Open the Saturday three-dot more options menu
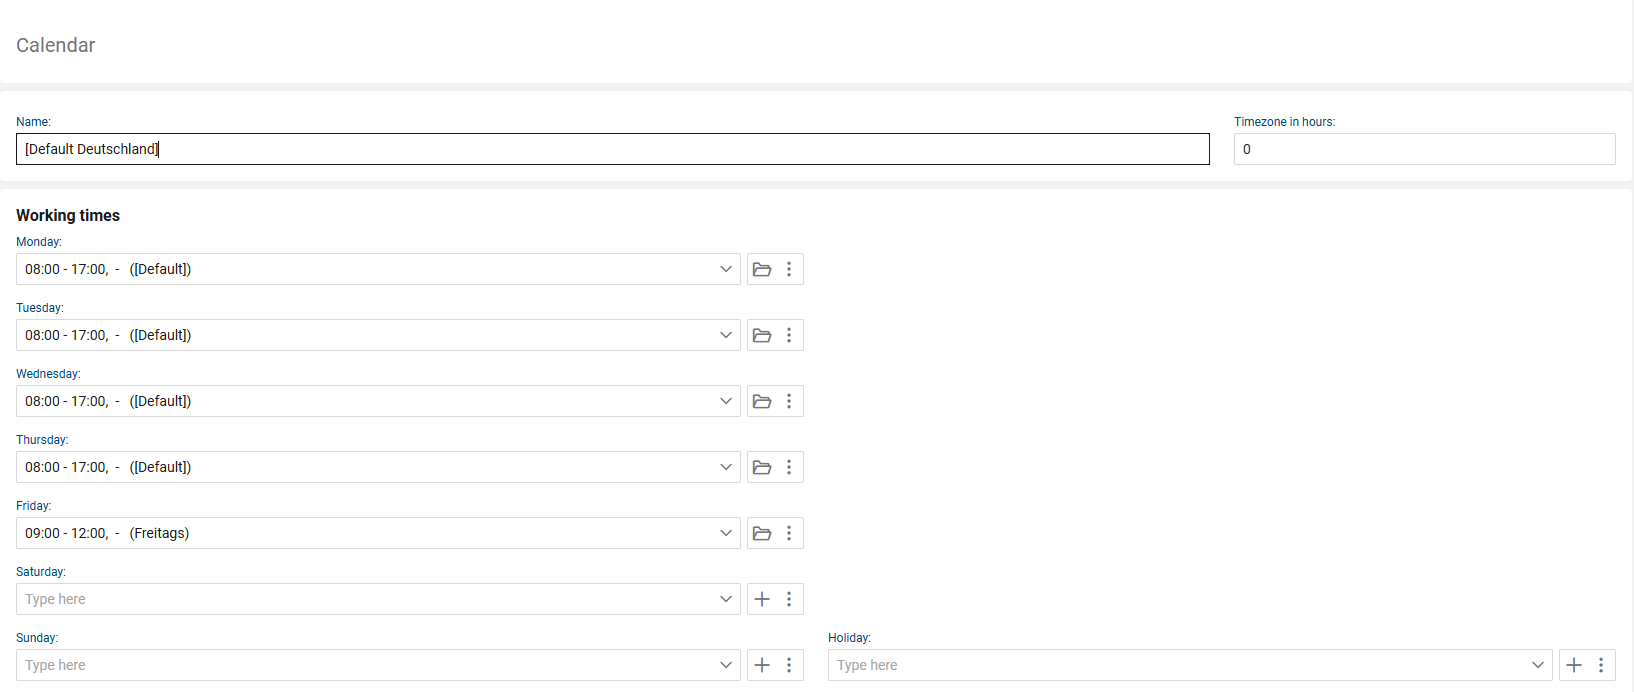1634x692 pixels. coord(789,599)
